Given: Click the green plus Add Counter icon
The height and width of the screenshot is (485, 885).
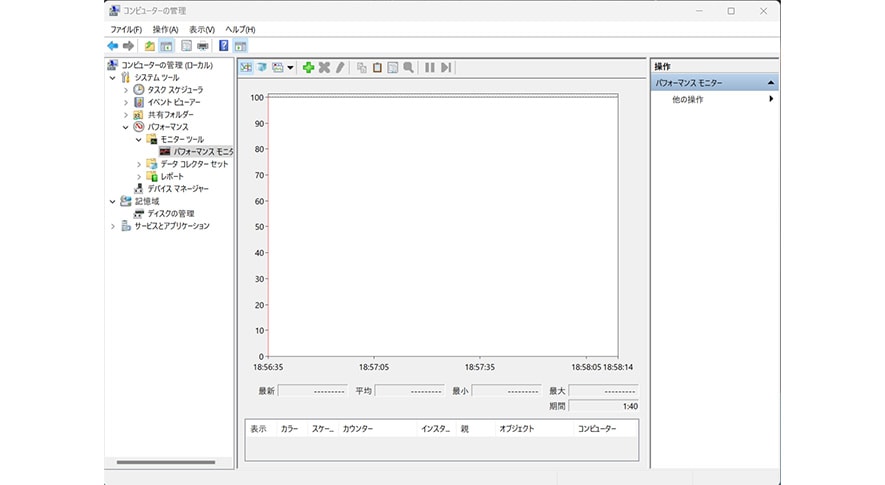Looking at the screenshot, I should coord(309,68).
